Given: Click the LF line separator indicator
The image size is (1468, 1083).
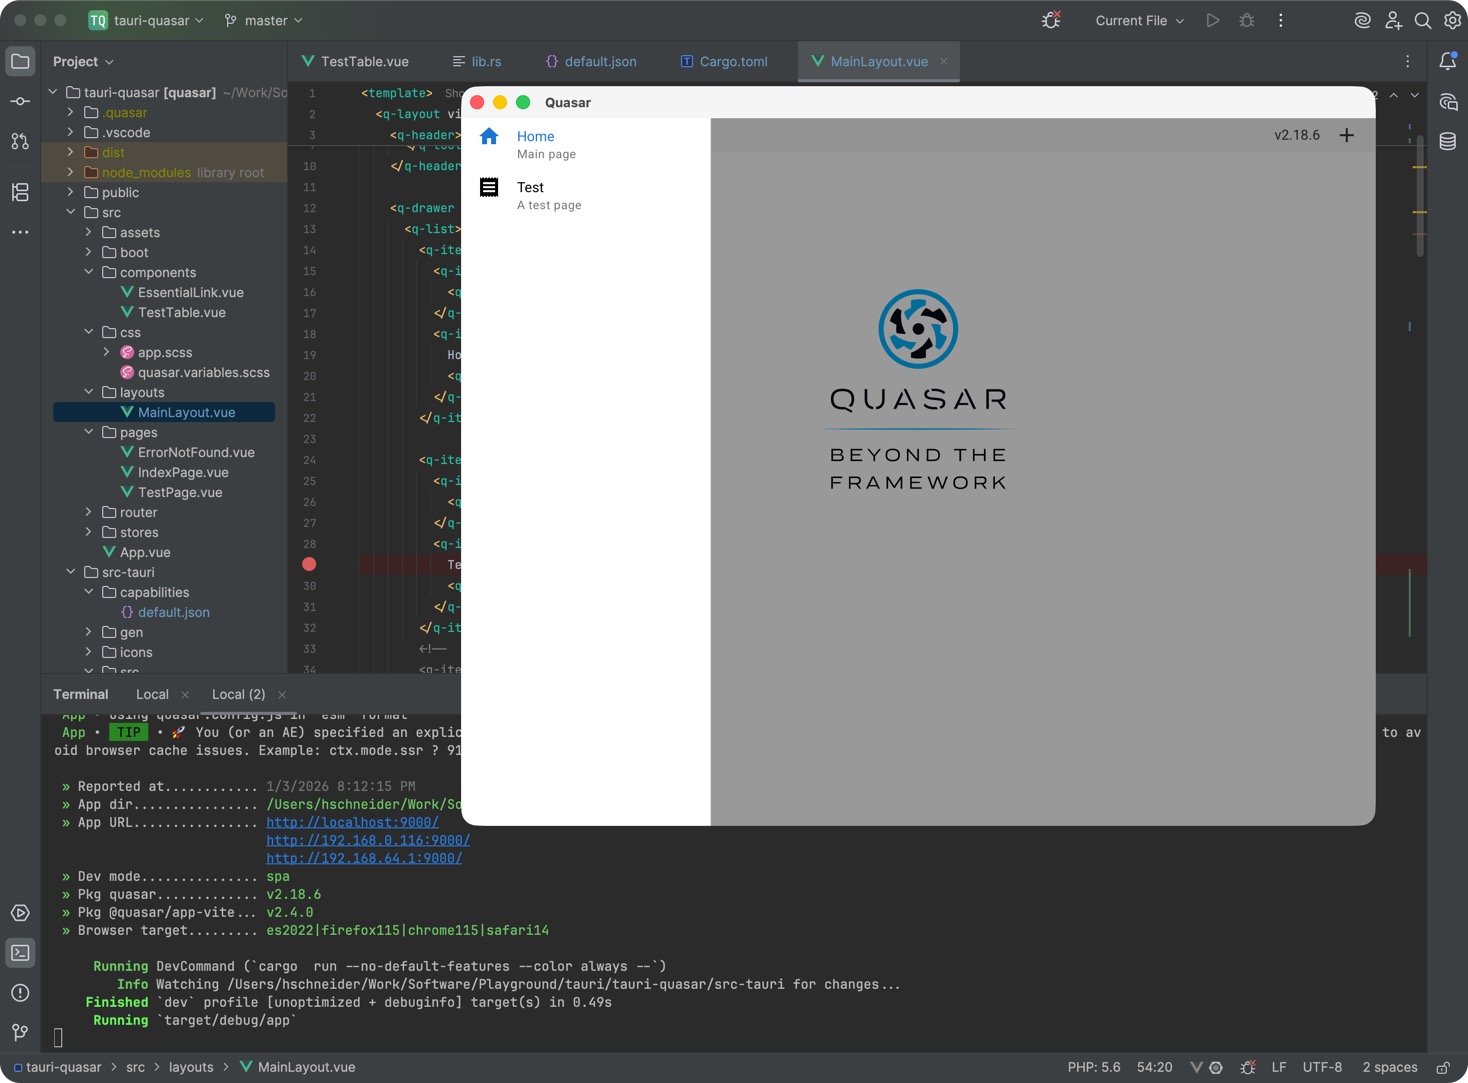Looking at the screenshot, I should [1279, 1067].
